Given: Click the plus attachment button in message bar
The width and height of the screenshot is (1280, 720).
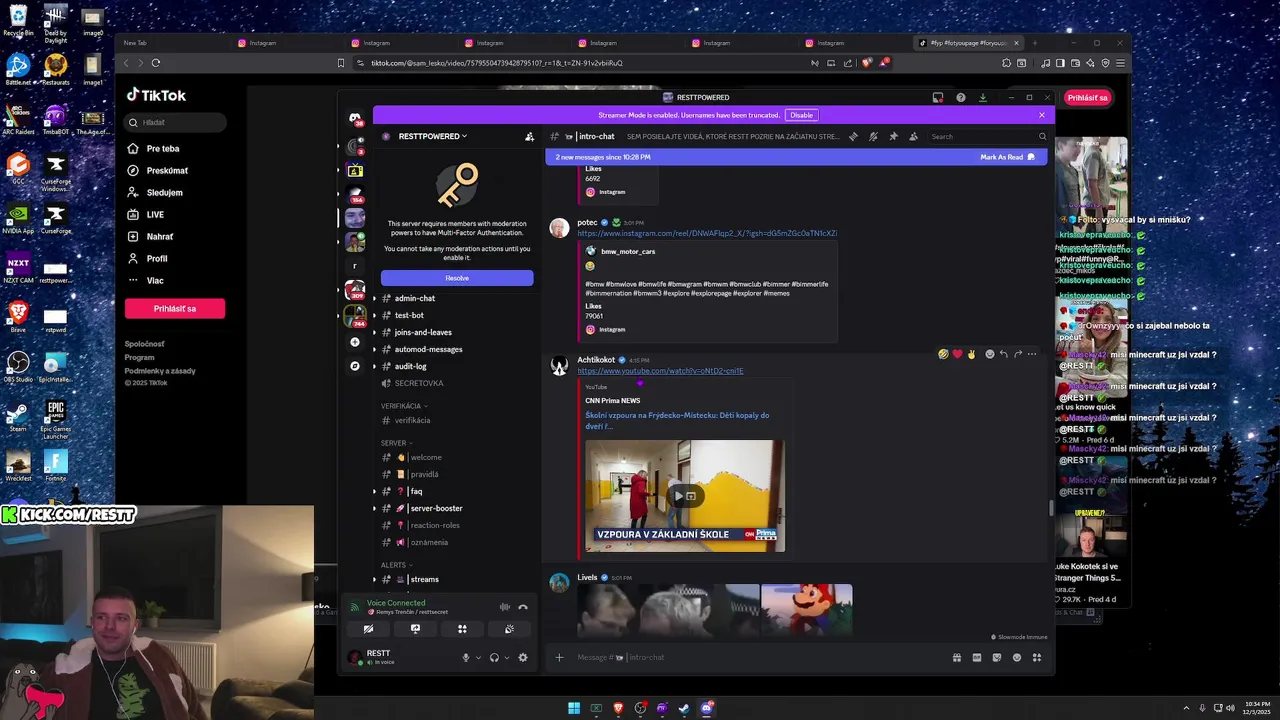Looking at the screenshot, I should [x=559, y=657].
